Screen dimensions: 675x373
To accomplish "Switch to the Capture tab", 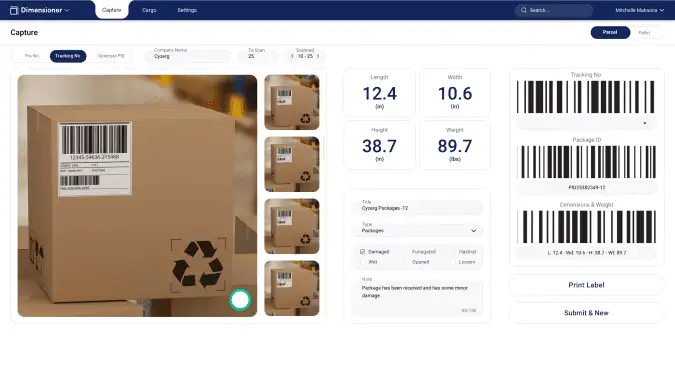I will coord(111,10).
